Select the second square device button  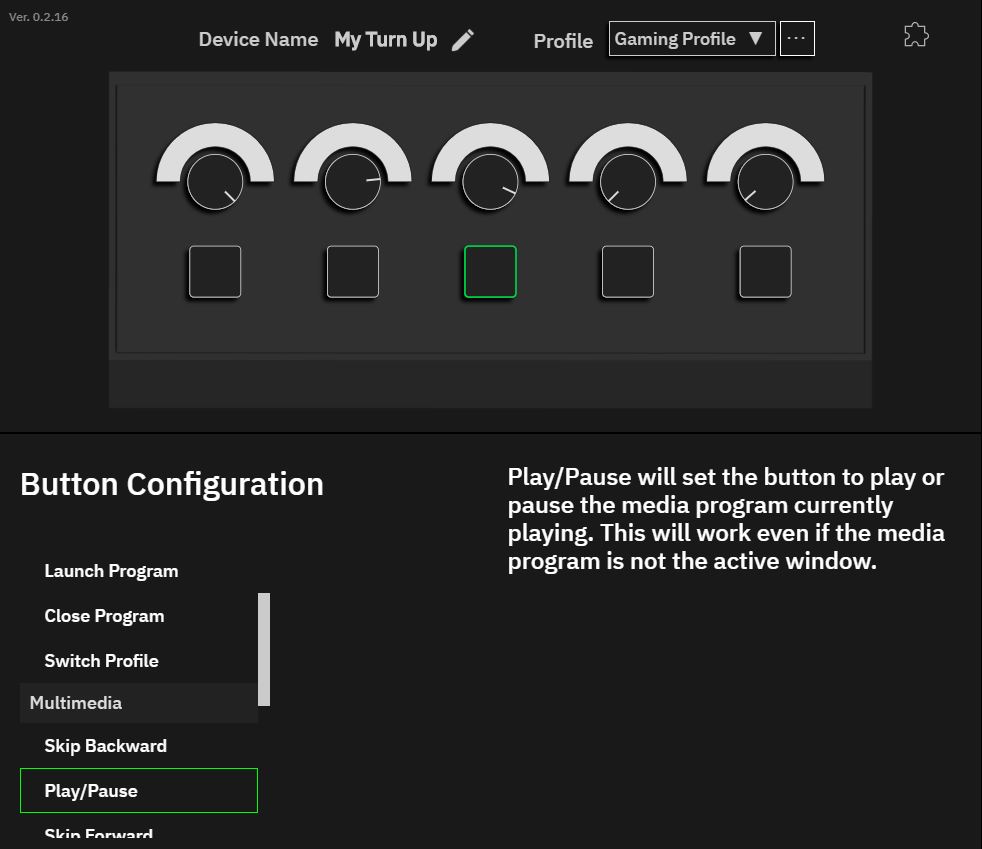click(352, 272)
